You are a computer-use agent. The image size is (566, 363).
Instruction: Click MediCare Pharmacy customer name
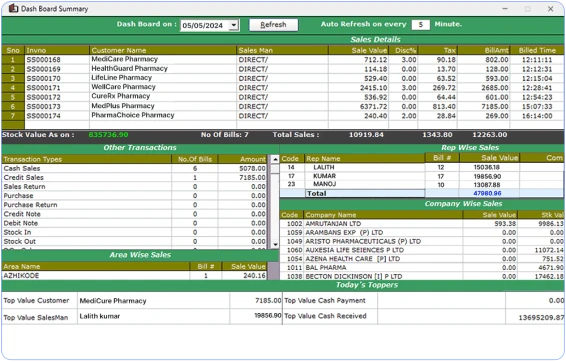[x=125, y=59]
